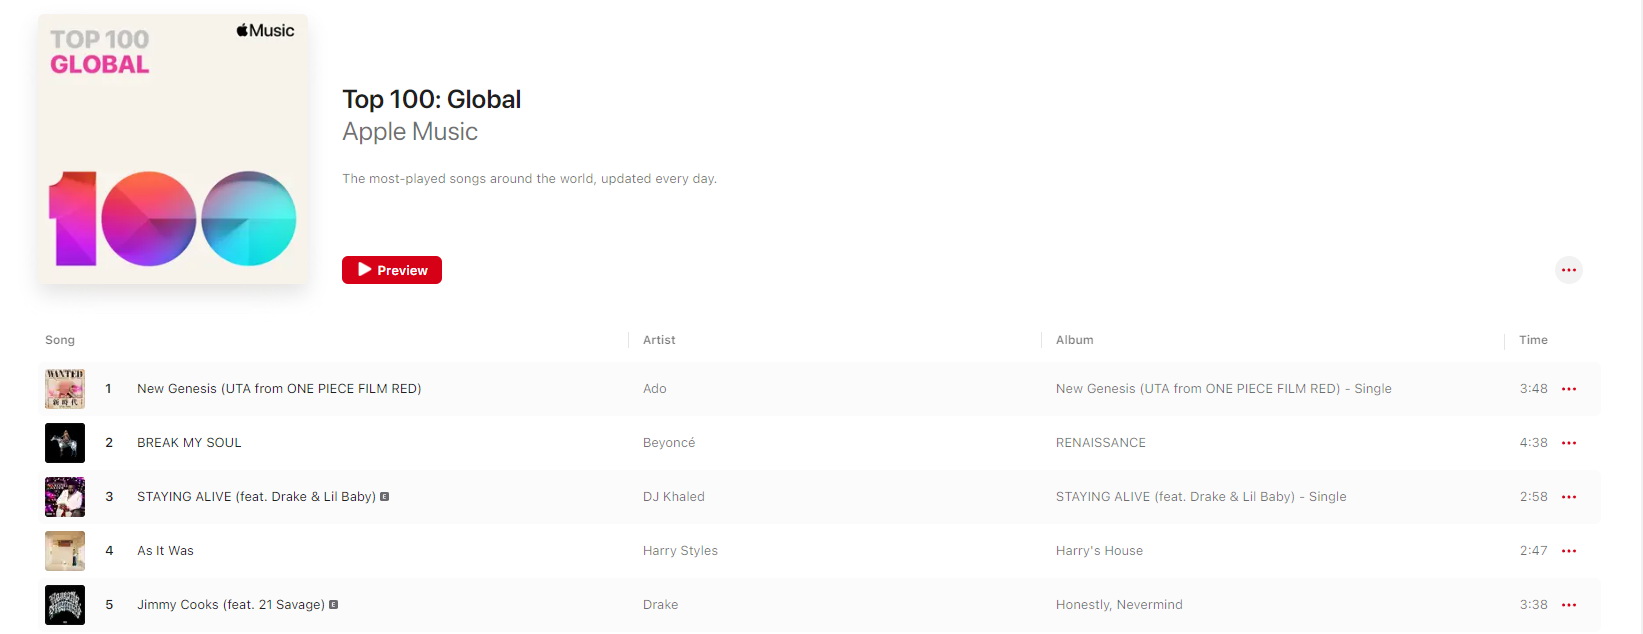This screenshot has width=1643, height=634.
Task: Visit the Harry Styles artist link
Action: point(680,551)
